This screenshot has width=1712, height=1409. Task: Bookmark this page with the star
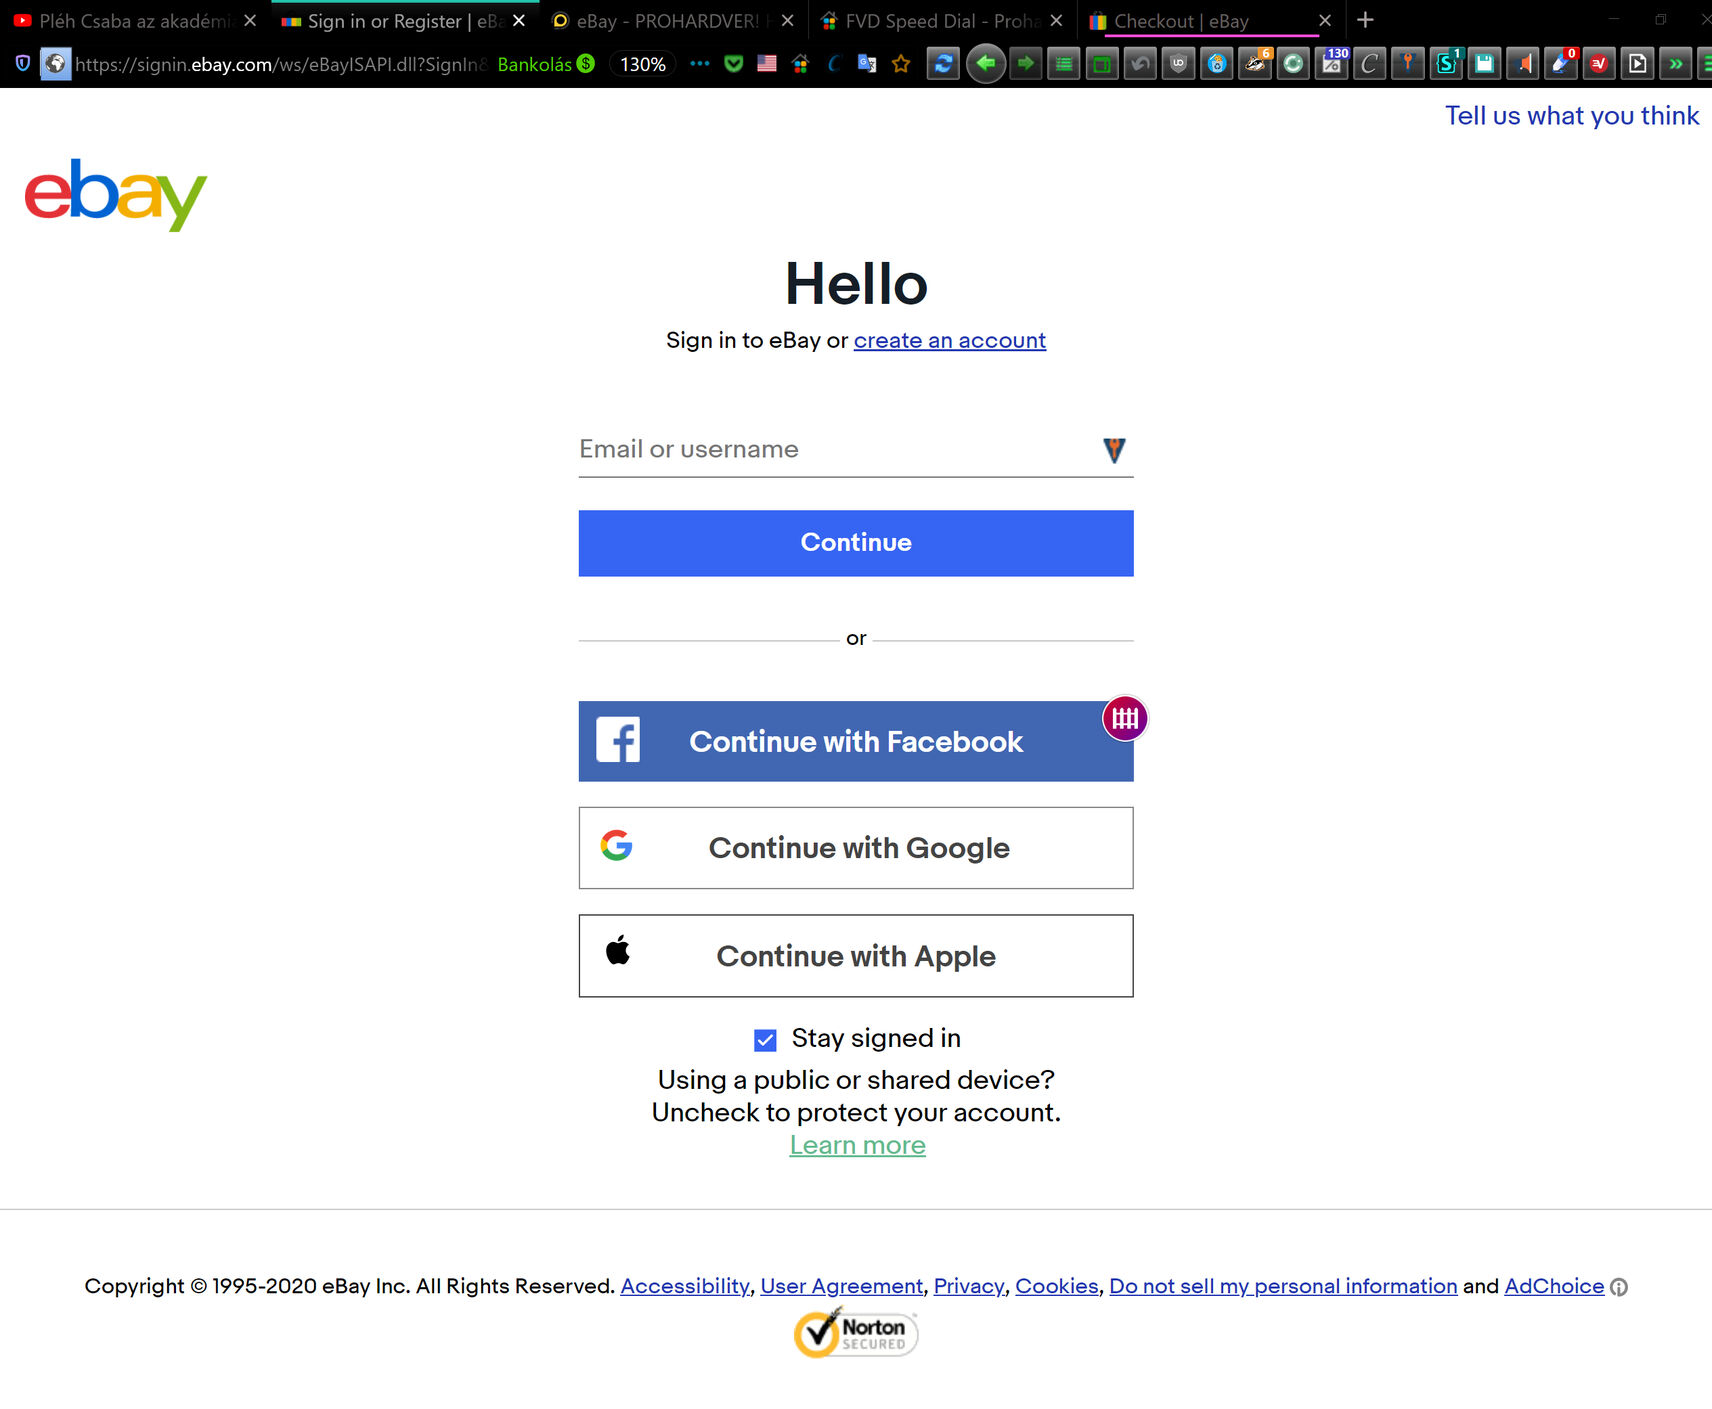tap(901, 64)
